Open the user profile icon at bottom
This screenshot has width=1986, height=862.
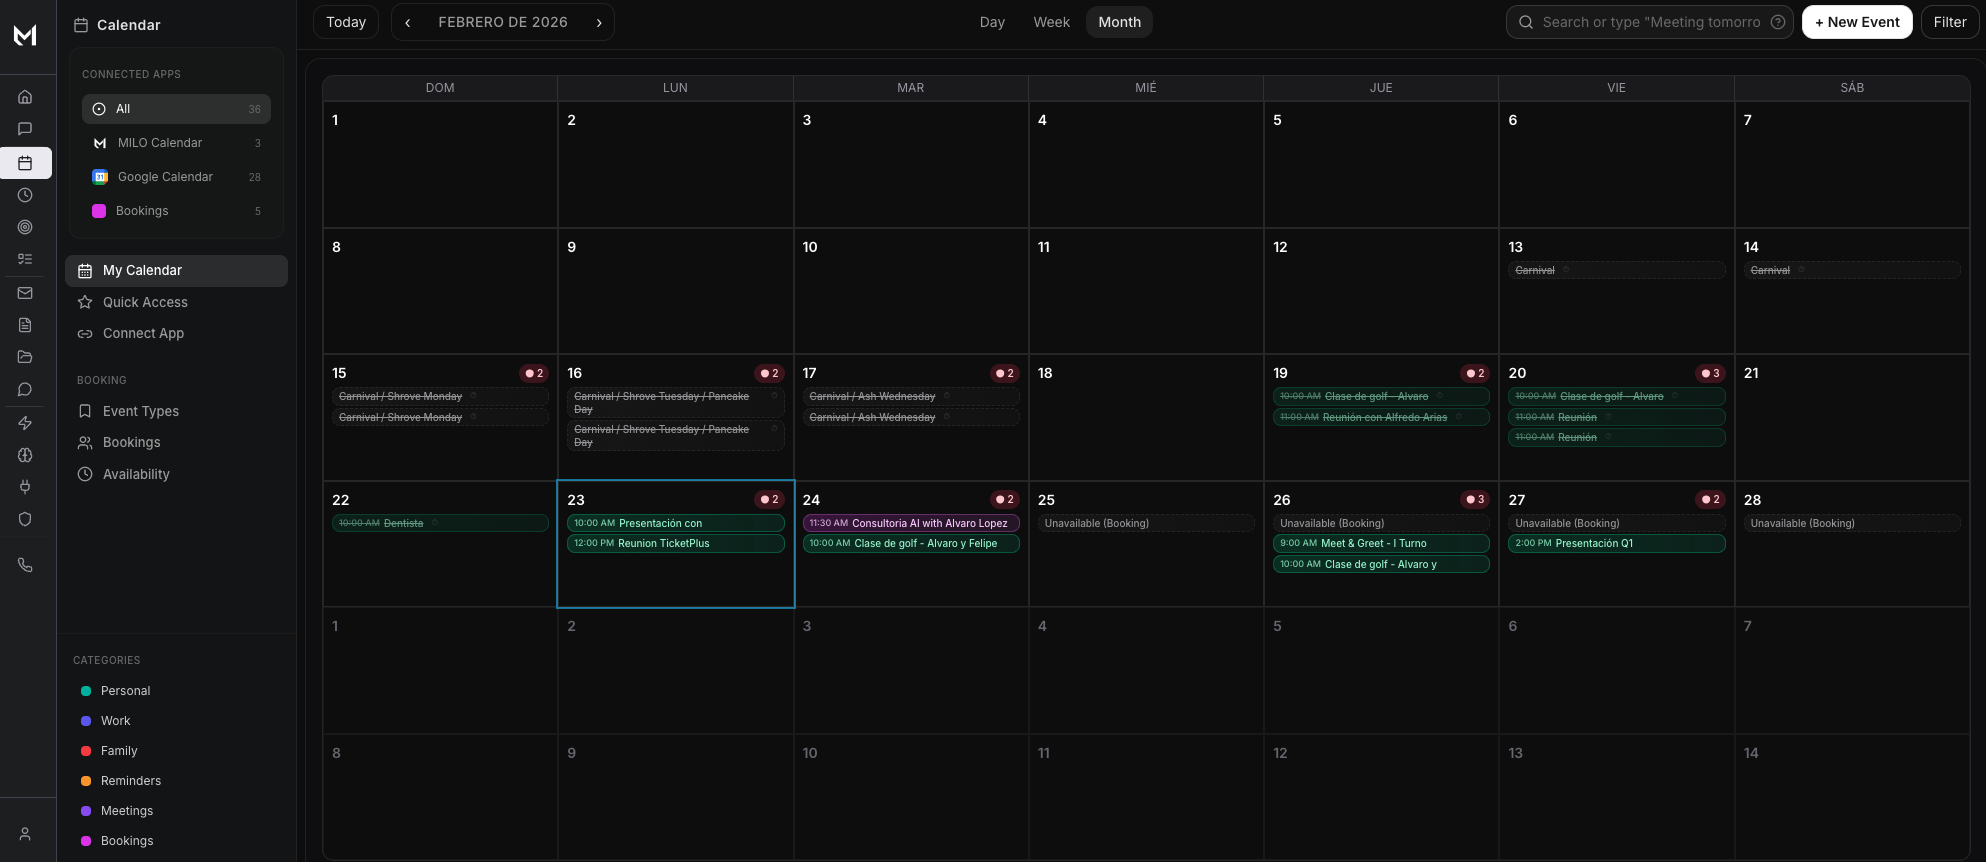tap(25, 834)
